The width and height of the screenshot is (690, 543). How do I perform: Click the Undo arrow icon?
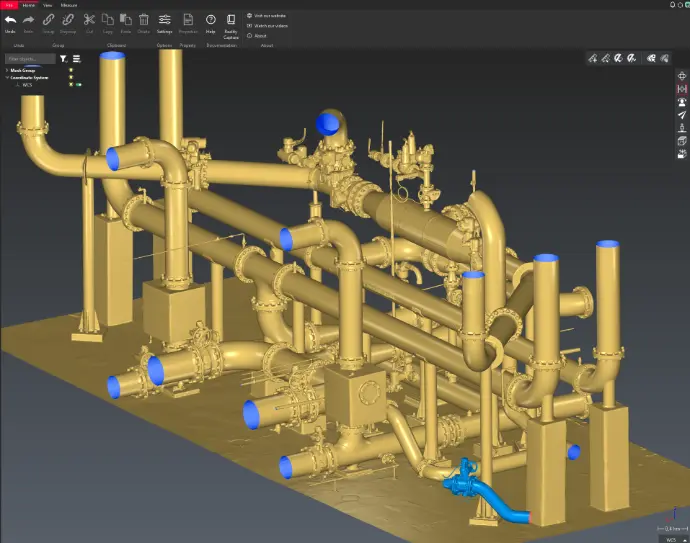[x=10, y=20]
